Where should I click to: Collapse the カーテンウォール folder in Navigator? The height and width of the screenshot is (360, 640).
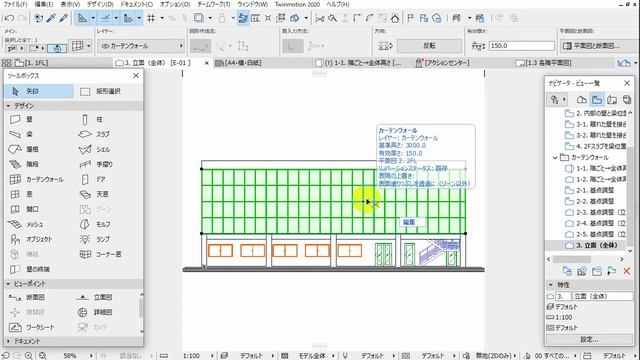(555, 157)
